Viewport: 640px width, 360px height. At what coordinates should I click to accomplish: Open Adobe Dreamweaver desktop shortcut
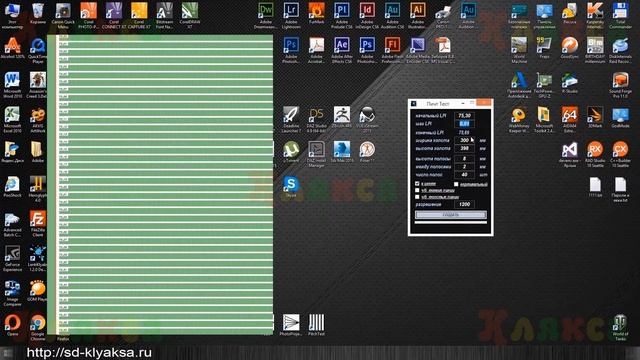click(x=266, y=16)
